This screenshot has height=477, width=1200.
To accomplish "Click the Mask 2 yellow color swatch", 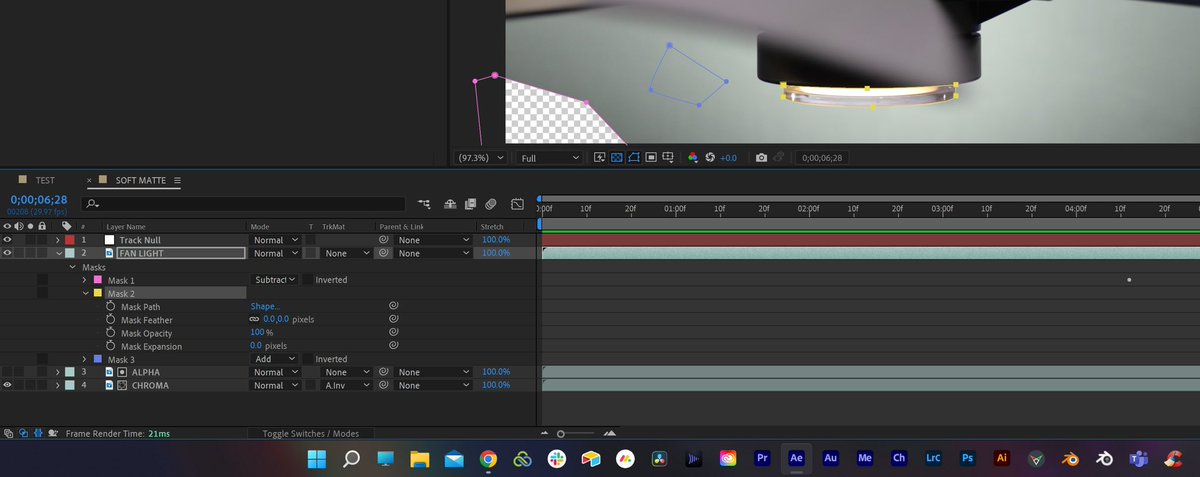I will pyautogui.click(x=97, y=293).
